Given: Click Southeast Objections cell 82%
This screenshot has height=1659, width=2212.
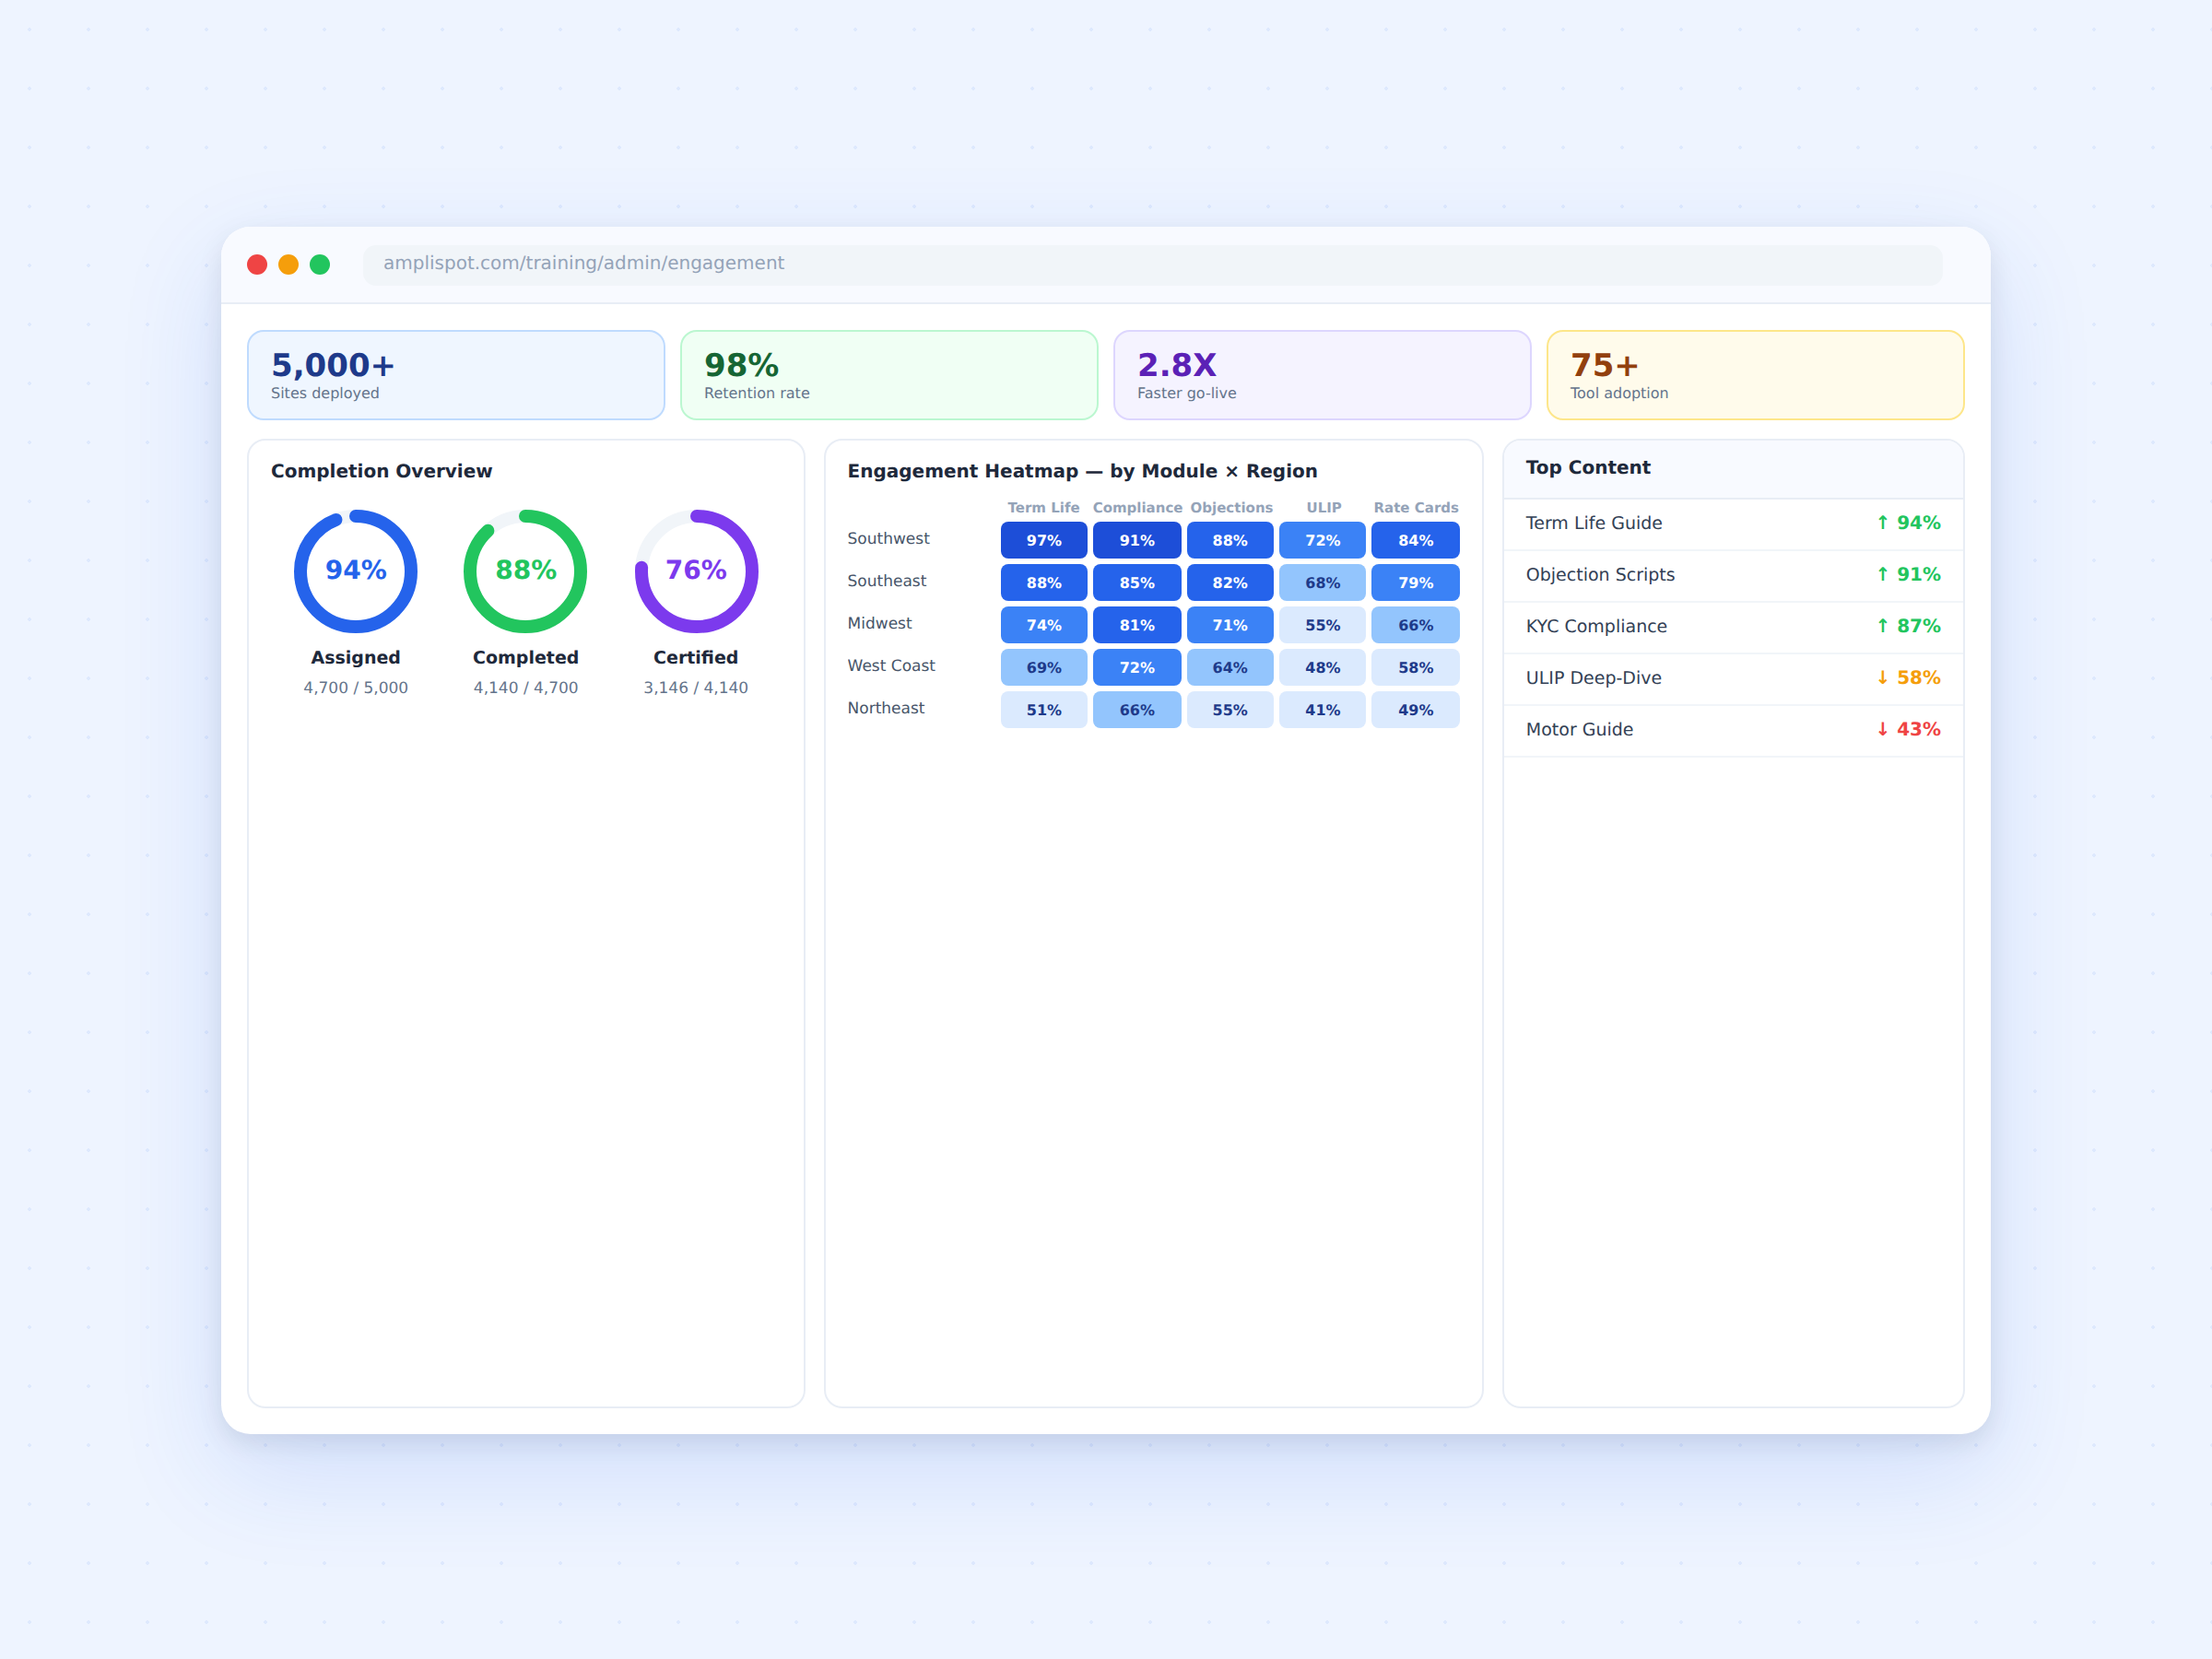Looking at the screenshot, I should (1230, 583).
